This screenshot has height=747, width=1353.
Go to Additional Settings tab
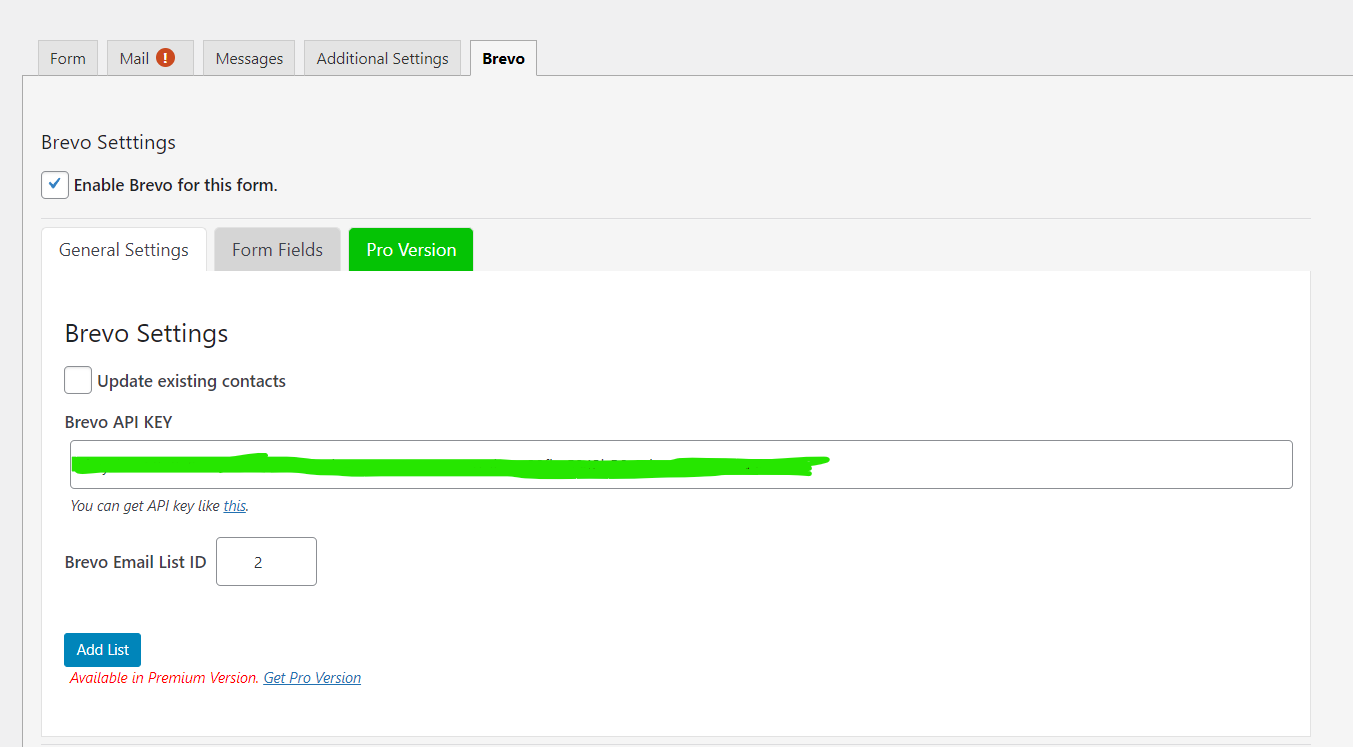click(382, 58)
